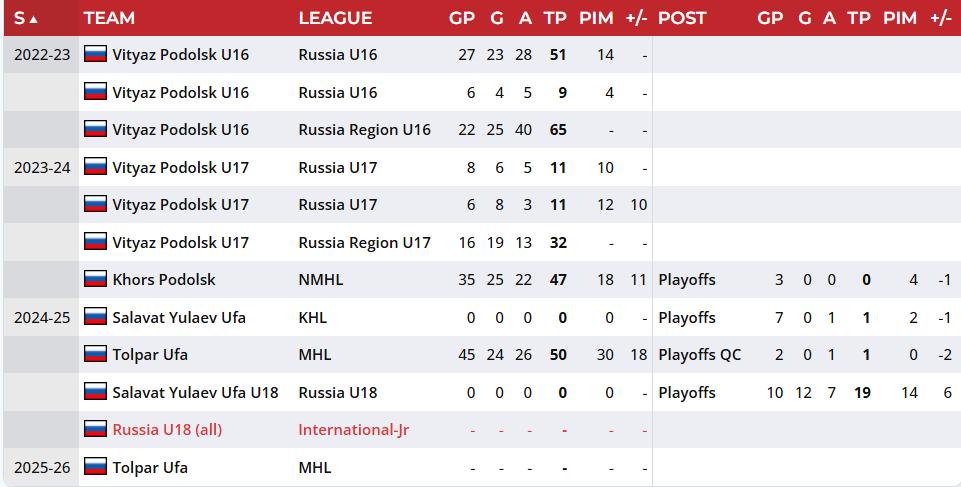Screen dimensions: 961x487
Task: Click the Playoffs QC label for Tolpar Ufa
Action: (699, 355)
